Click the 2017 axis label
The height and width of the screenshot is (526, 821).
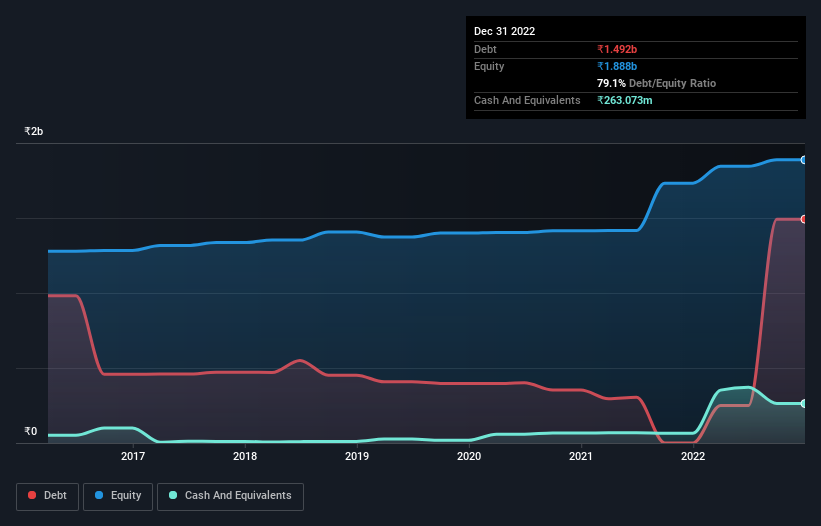(x=133, y=456)
